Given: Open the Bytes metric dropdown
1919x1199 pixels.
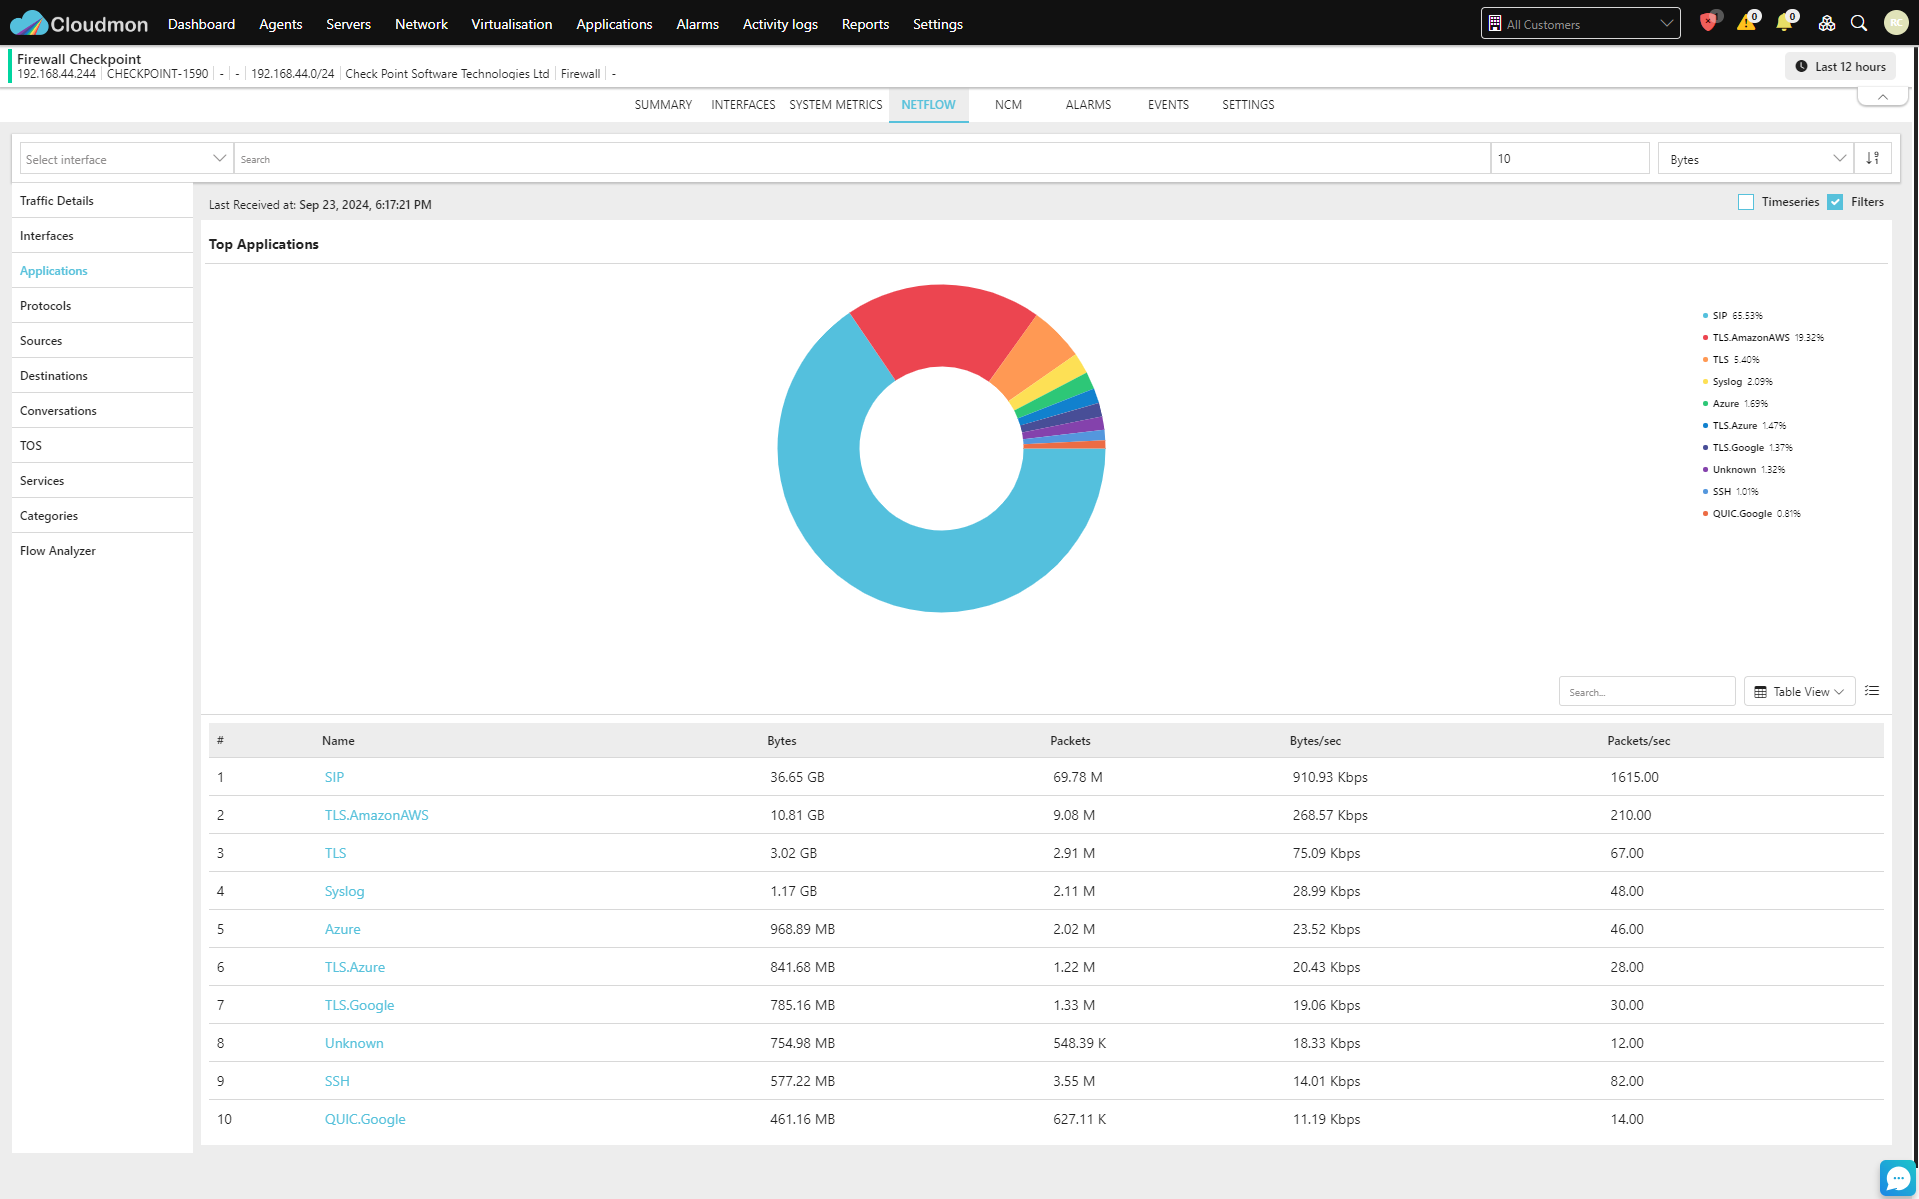Looking at the screenshot, I should [1757, 158].
